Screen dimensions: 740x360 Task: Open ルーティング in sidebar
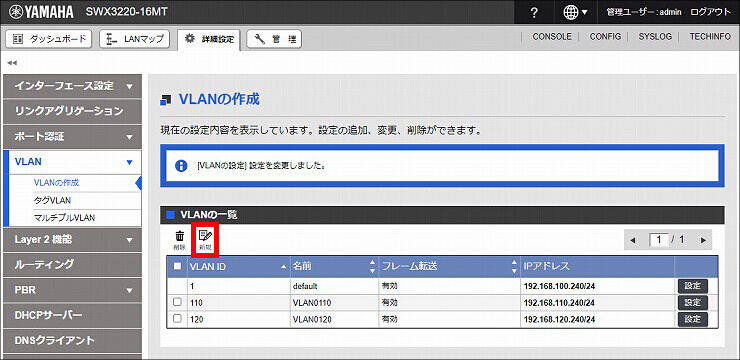pos(72,264)
